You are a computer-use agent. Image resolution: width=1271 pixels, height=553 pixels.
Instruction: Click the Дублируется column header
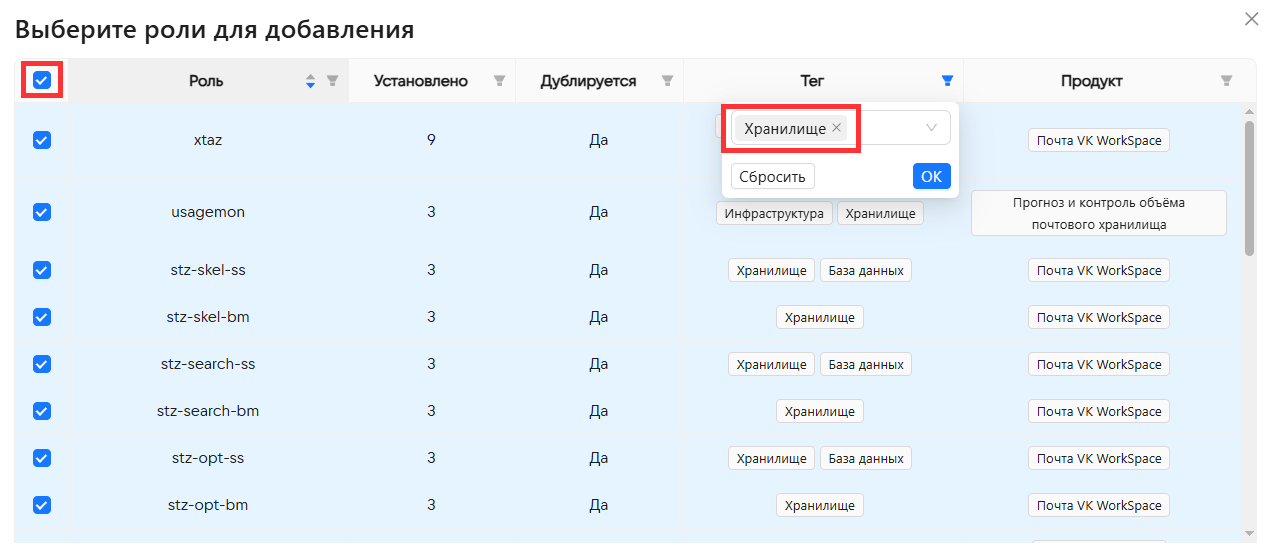click(x=588, y=81)
